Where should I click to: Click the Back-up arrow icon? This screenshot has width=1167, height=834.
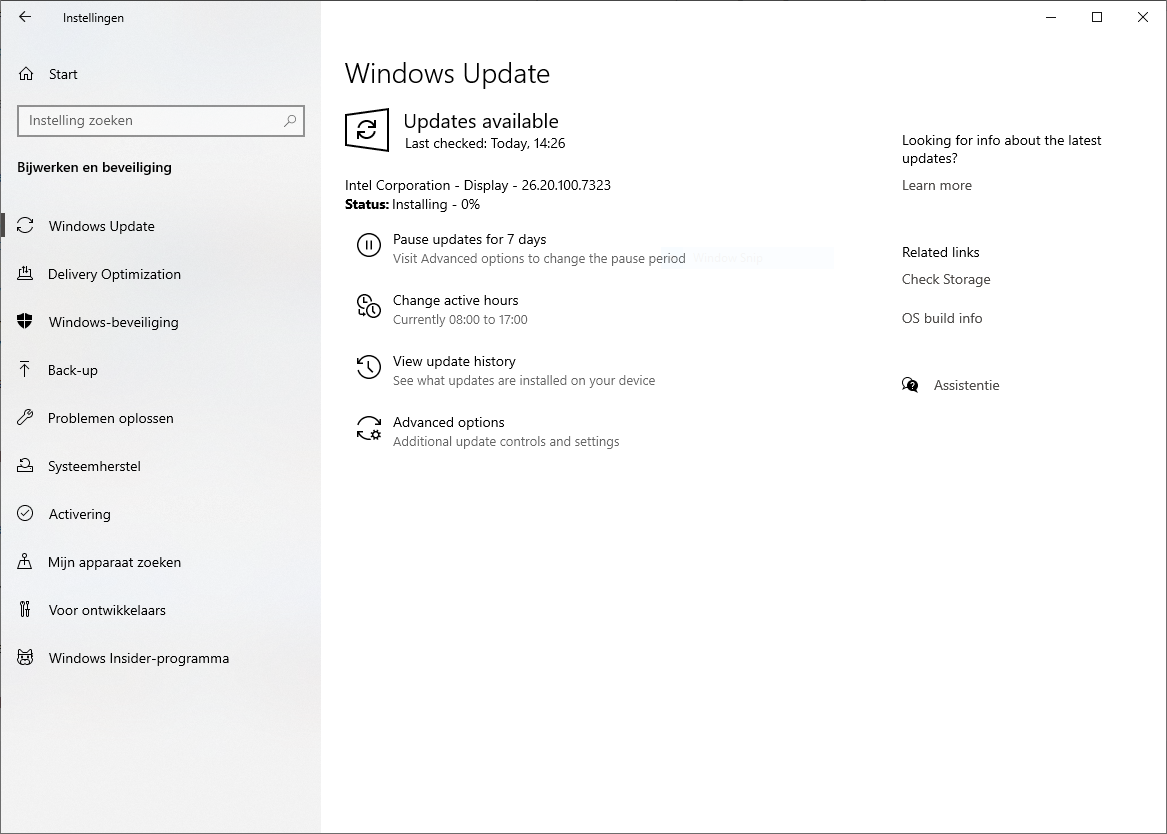pyautogui.click(x=25, y=370)
